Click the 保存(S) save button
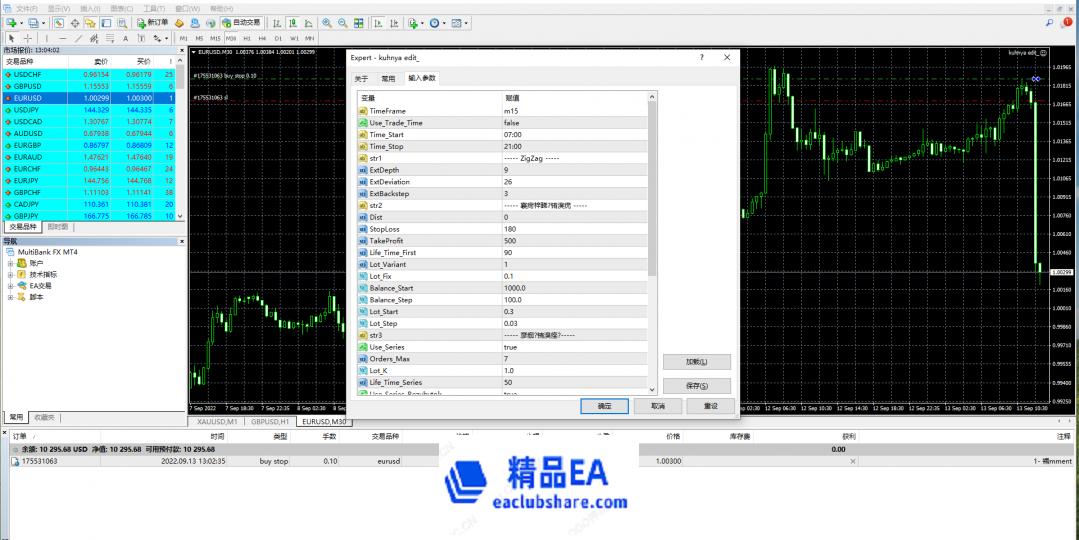1079x540 pixels. pos(696,385)
